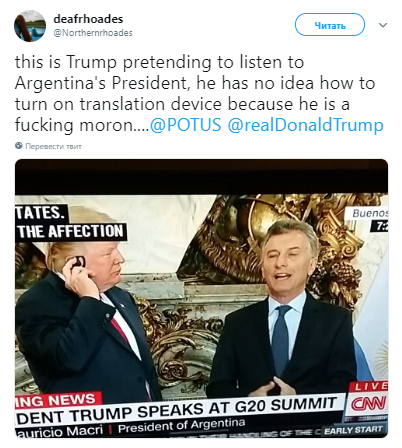Click the Перевести твит translate link
Viewport: 402px width, 448px height.
(x=53, y=146)
